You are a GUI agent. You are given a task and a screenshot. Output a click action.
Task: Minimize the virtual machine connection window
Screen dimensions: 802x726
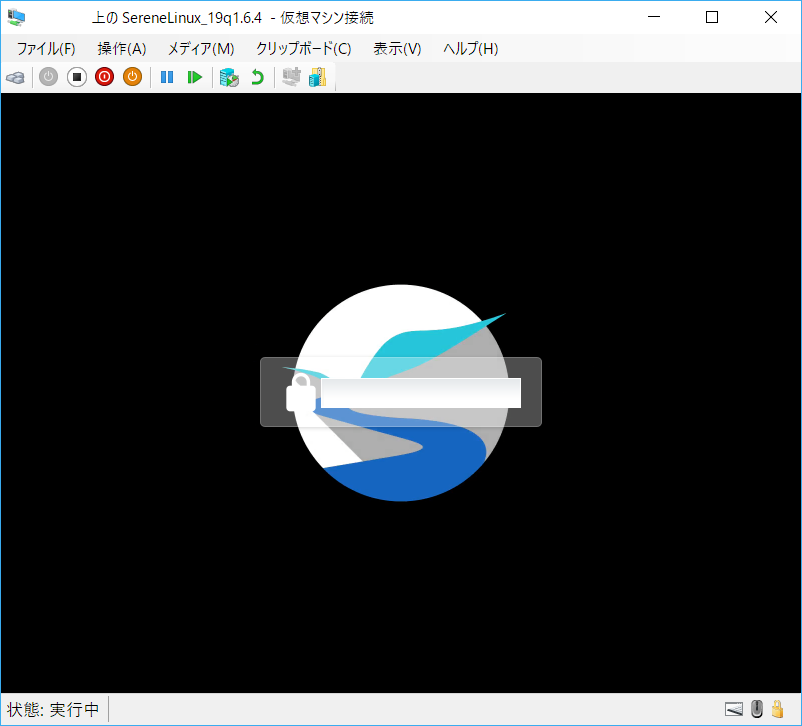tap(654, 17)
